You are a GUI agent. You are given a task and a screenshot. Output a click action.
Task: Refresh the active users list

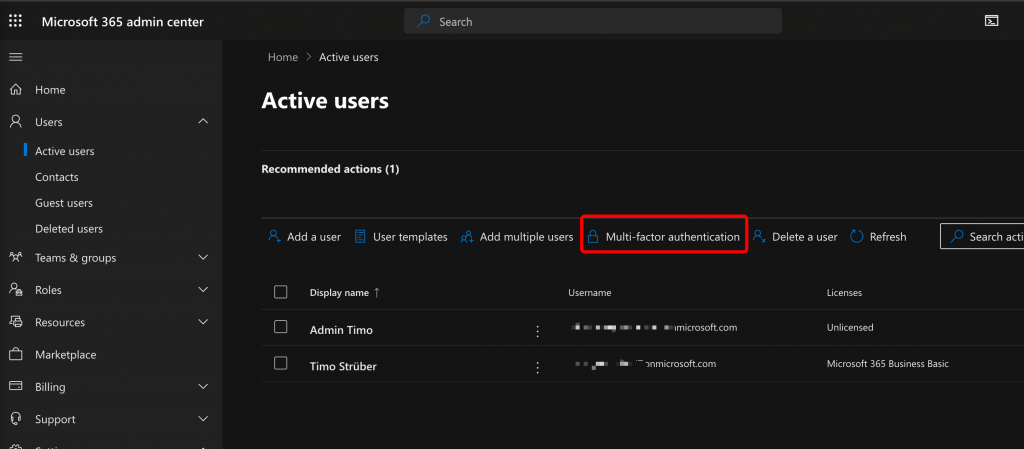pos(878,237)
